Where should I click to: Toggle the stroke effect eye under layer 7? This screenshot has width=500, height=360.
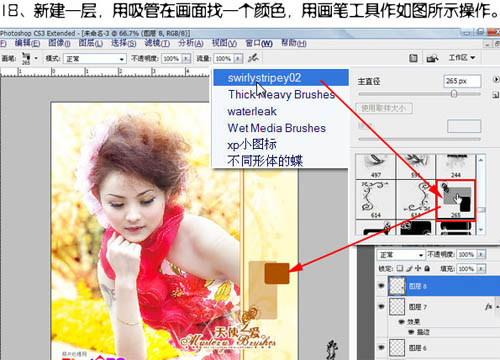click(411, 332)
